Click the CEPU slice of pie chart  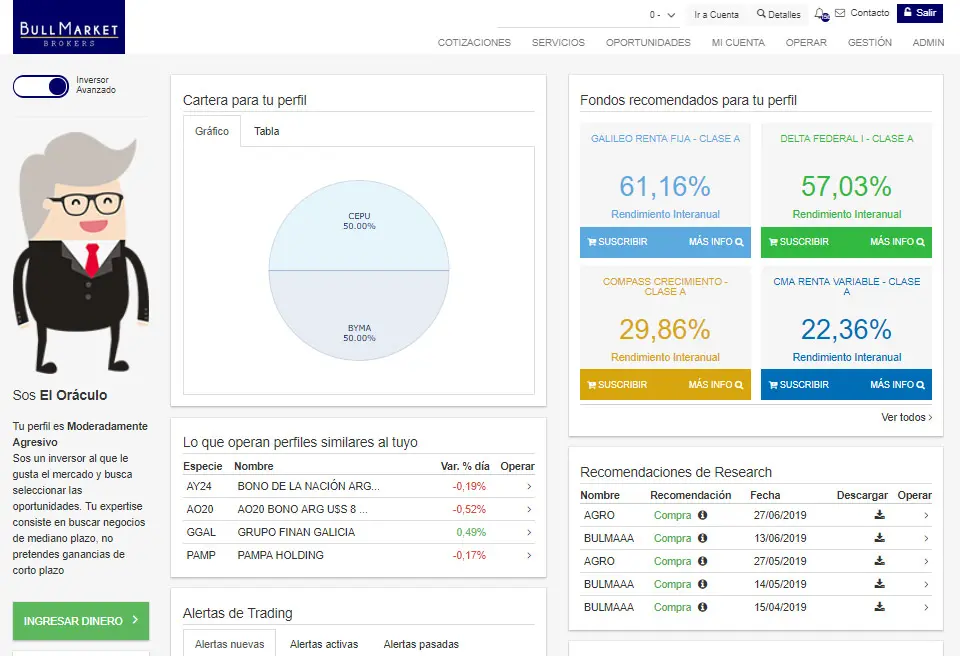click(359, 225)
